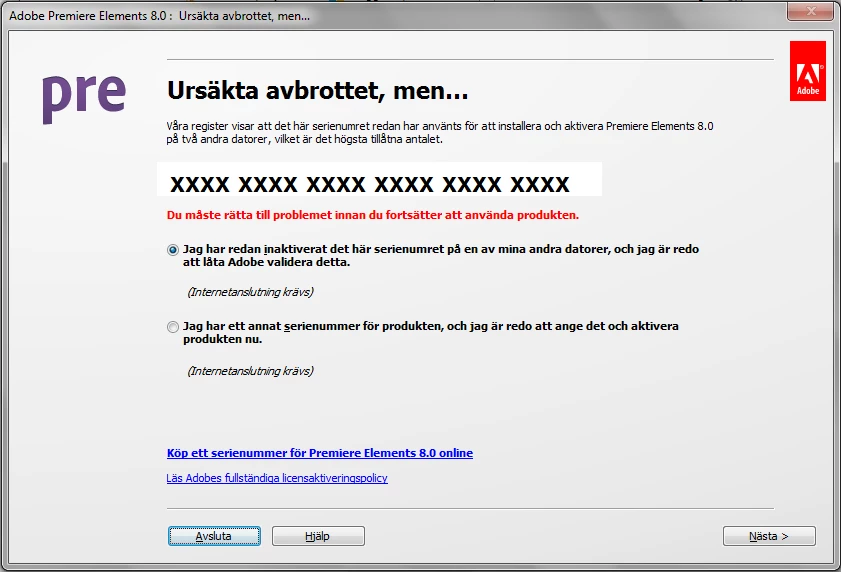Viewport: 841px width, 572px height.
Task: Click the heading Ursäkta avbrottet, men...
Action: click(318, 91)
